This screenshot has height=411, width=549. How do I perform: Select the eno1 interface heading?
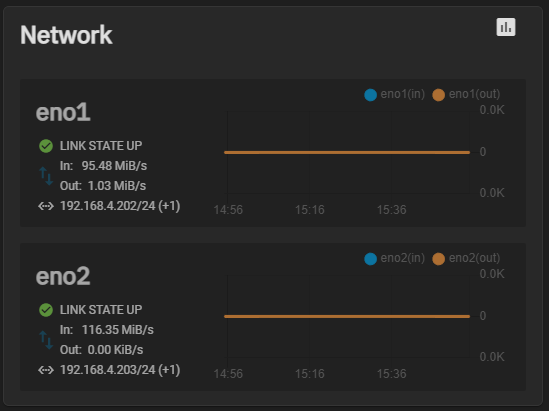(x=63, y=112)
